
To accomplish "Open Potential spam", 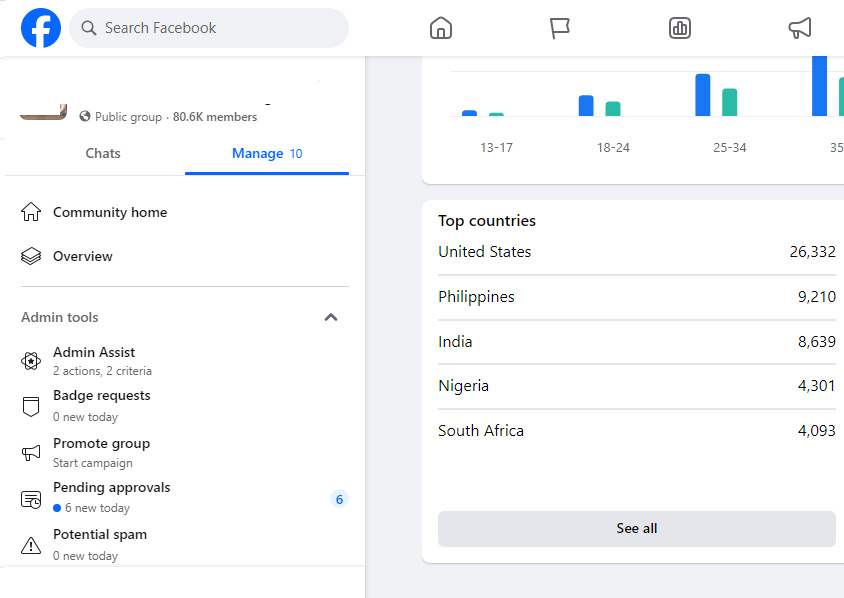I will [x=185, y=545].
